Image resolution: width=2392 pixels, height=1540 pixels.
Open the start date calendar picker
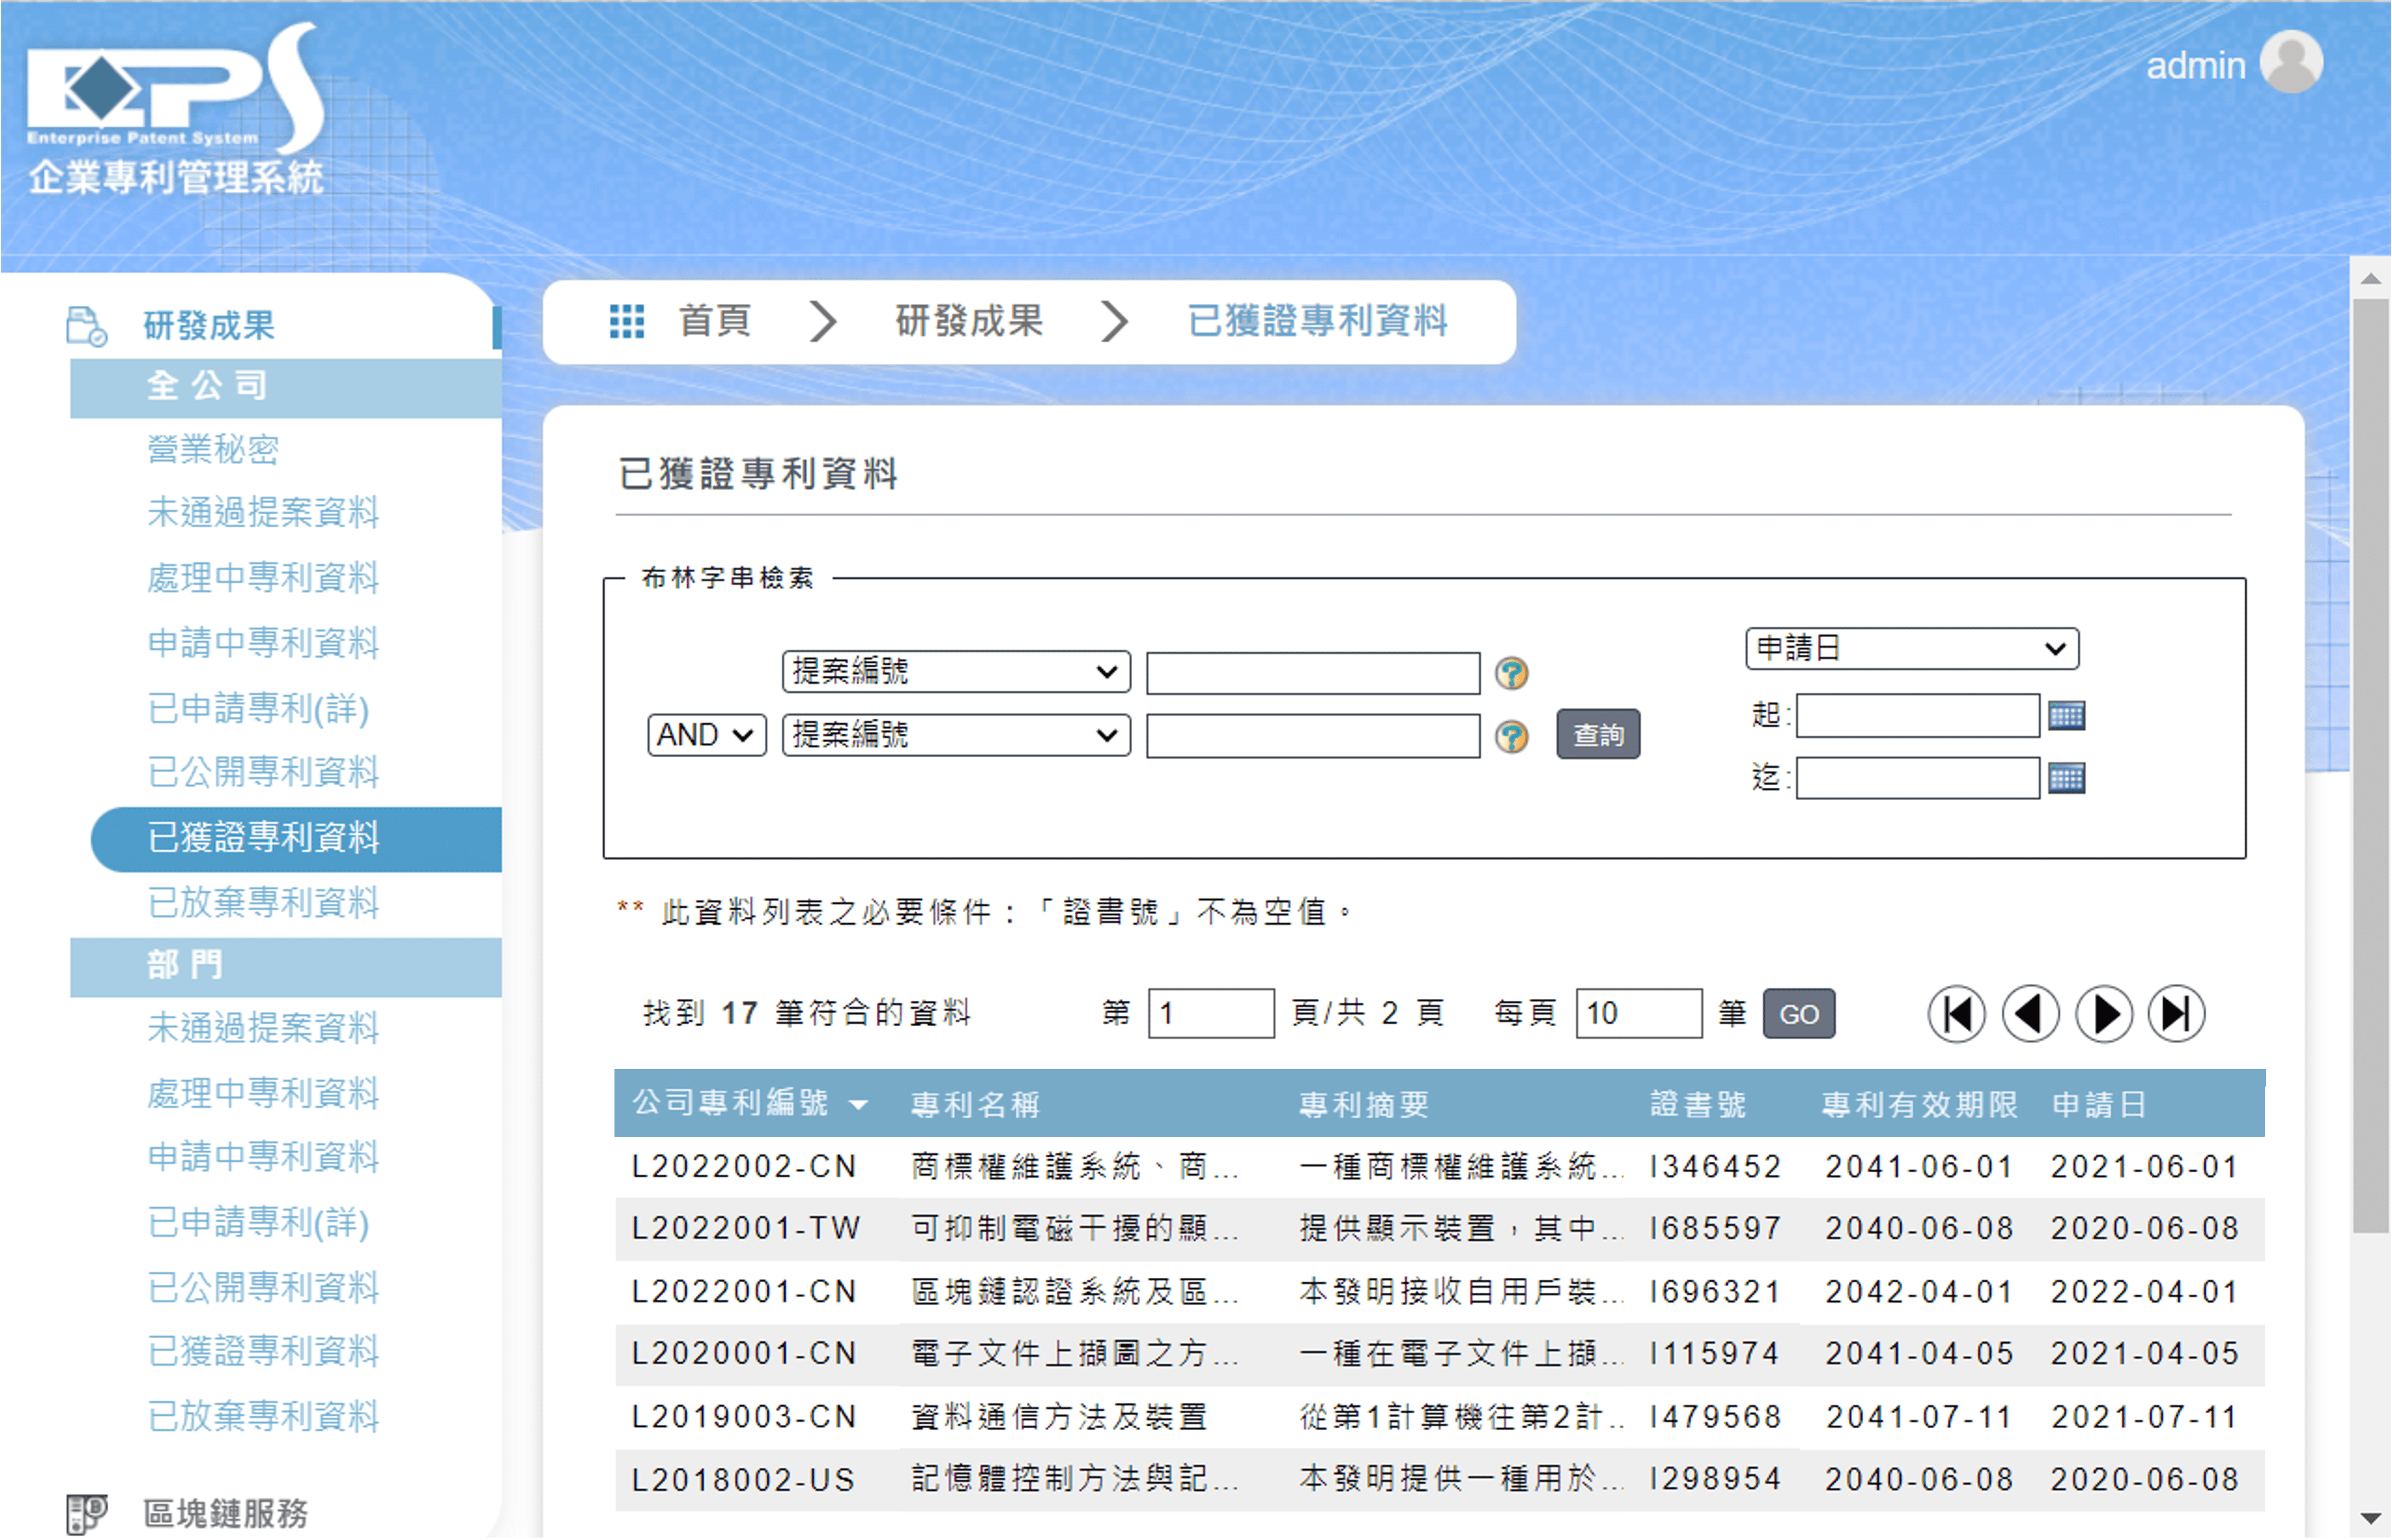2066,716
